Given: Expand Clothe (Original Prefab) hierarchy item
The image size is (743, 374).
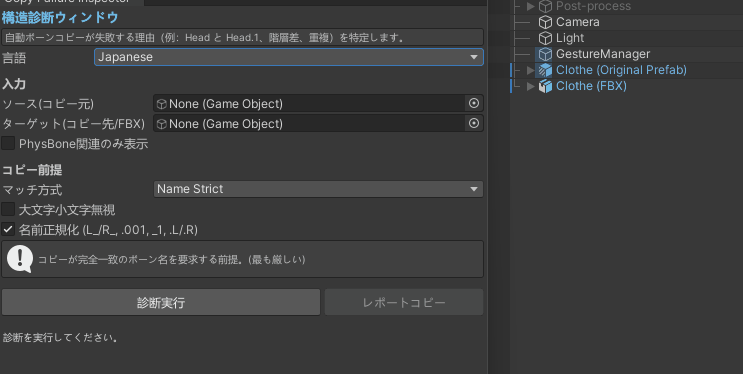Looking at the screenshot, I should coord(530,70).
